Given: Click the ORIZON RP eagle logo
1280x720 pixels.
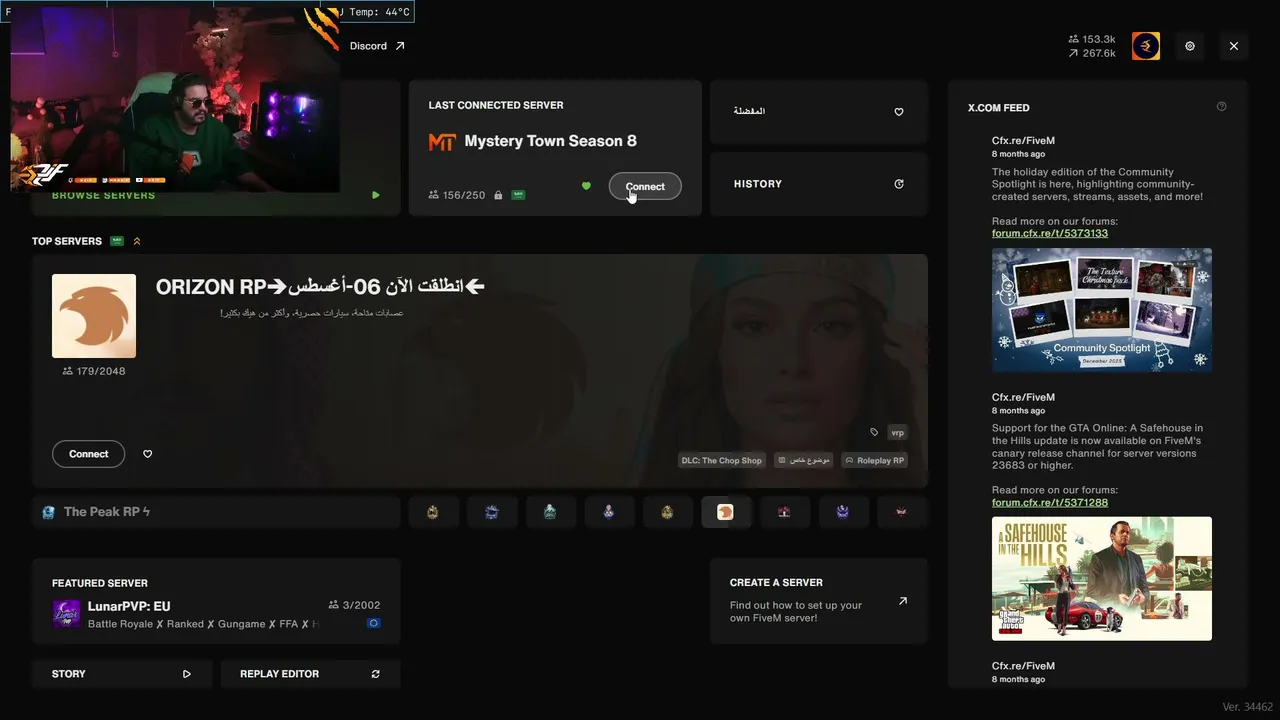Looking at the screenshot, I should 94,316.
